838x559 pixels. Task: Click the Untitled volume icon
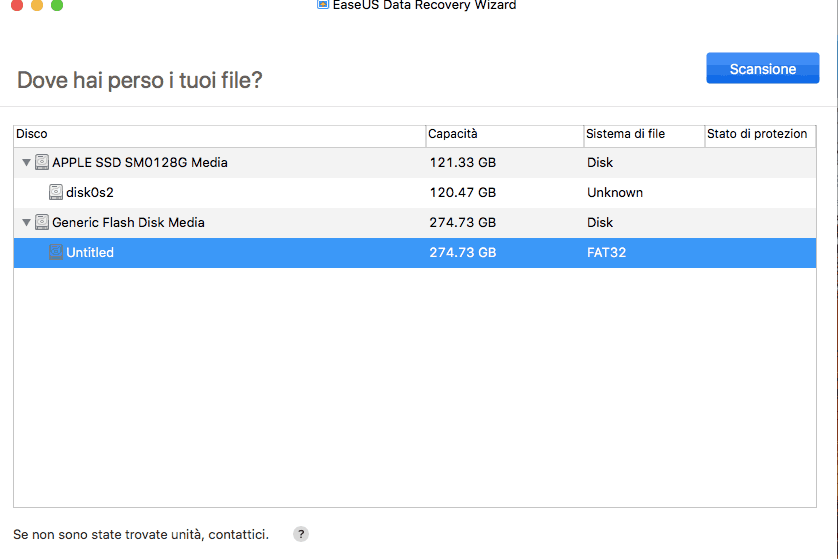point(56,252)
